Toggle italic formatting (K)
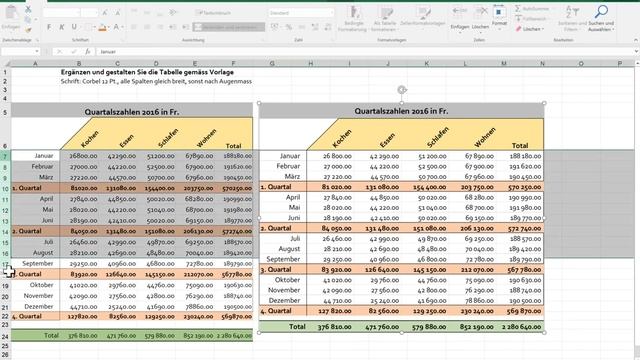Image resolution: width=640 pixels, height=360 pixels. click(x=62, y=27)
